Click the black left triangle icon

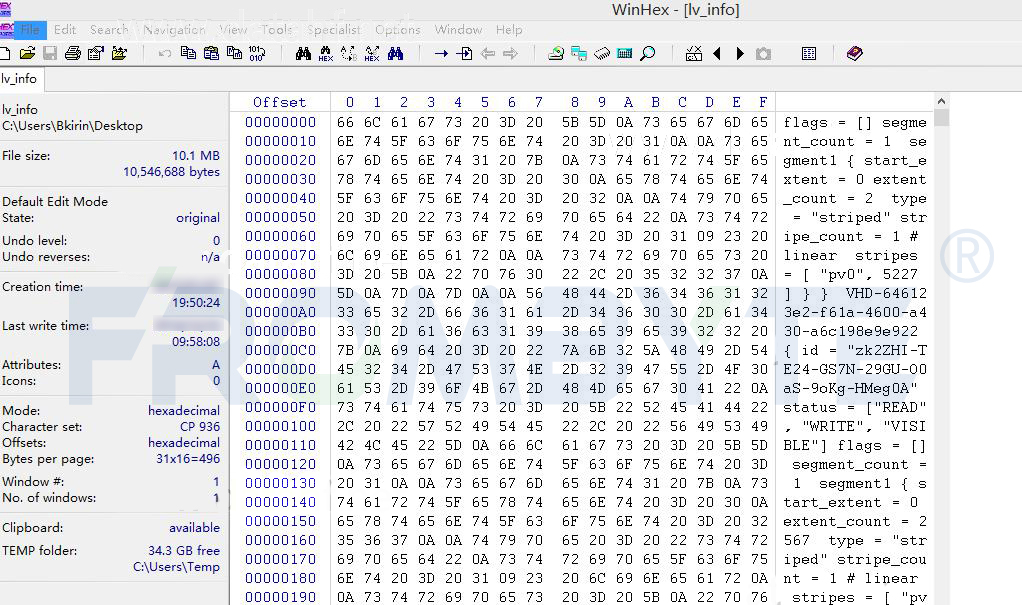[717, 53]
